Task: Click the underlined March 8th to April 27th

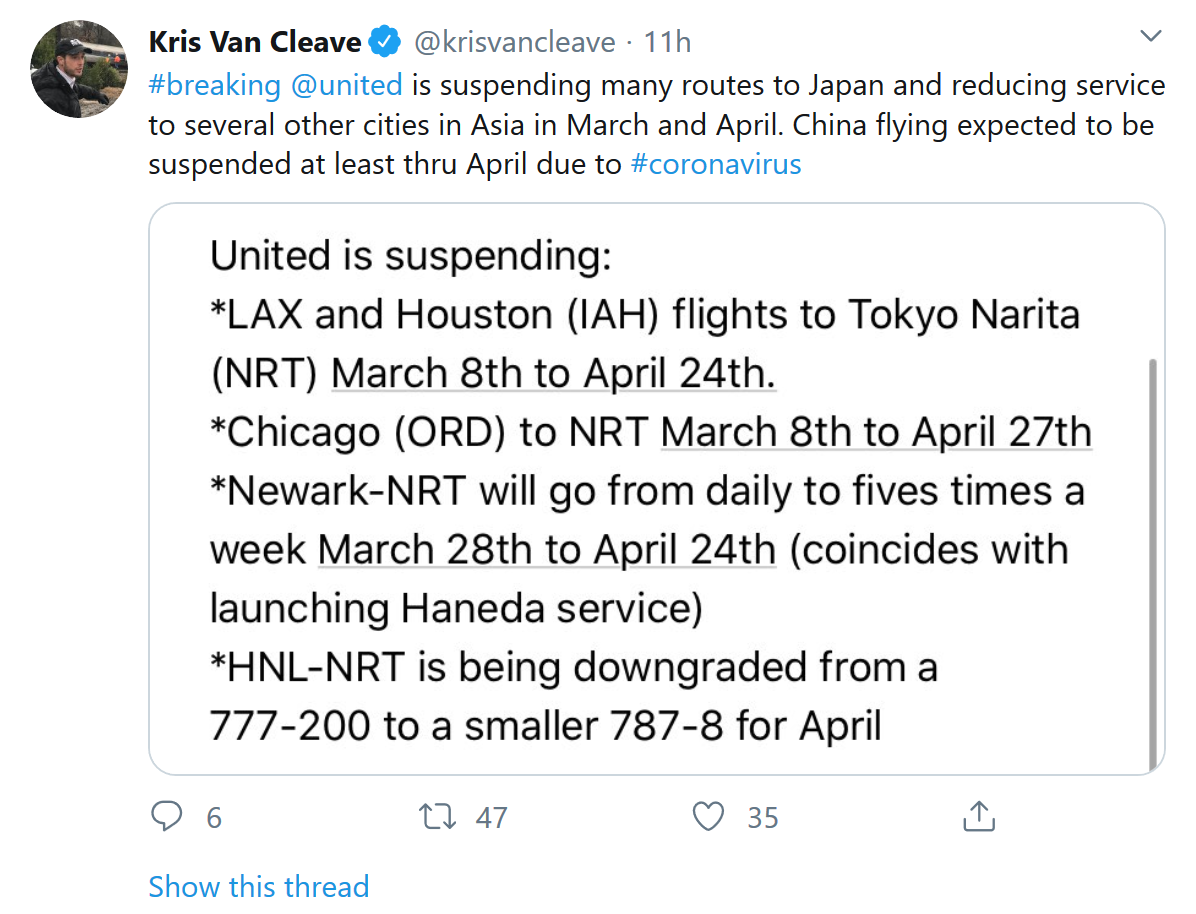Action: point(876,432)
